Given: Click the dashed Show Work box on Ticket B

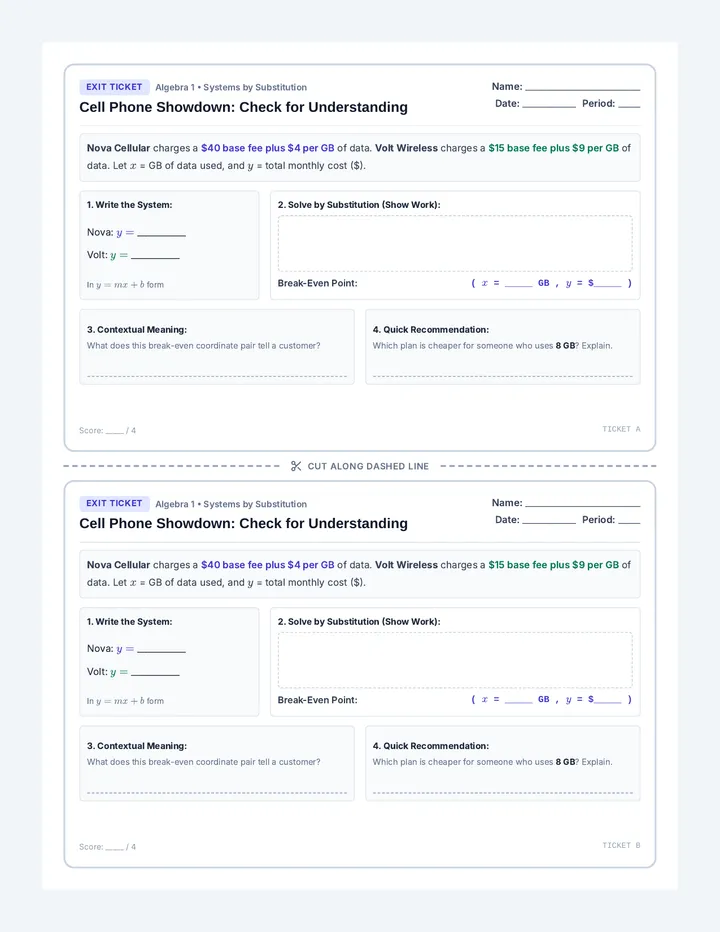Looking at the screenshot, I should (455, 660).
